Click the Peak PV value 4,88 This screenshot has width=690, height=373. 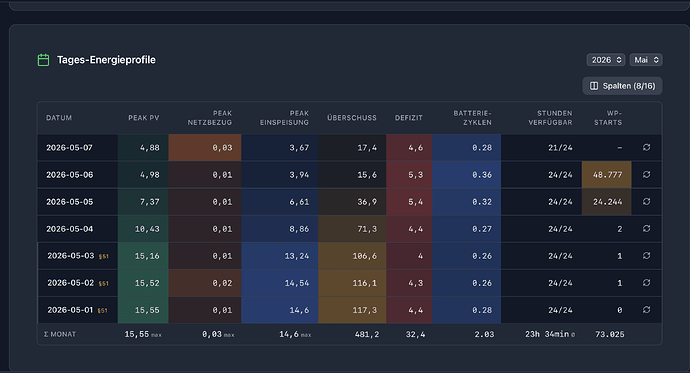150,148
